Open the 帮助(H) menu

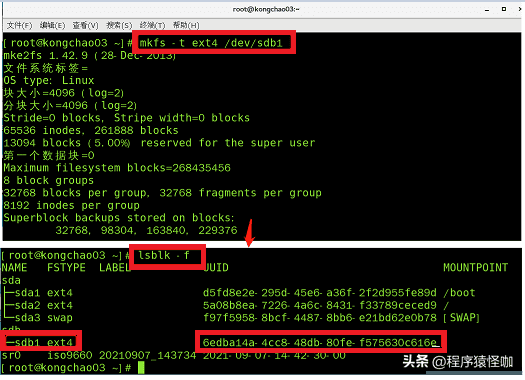pyautogui.click(x=186, y=25)
